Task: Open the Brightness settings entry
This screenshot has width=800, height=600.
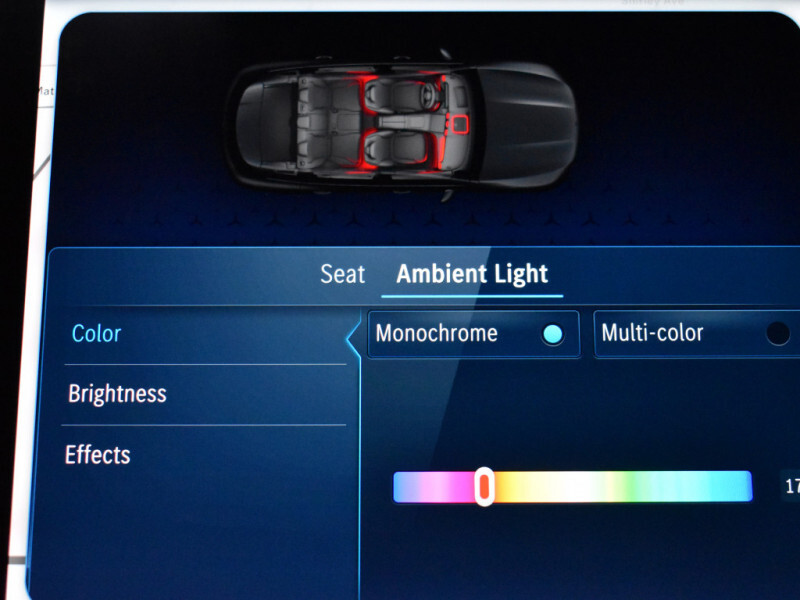Action: (117, 393)
